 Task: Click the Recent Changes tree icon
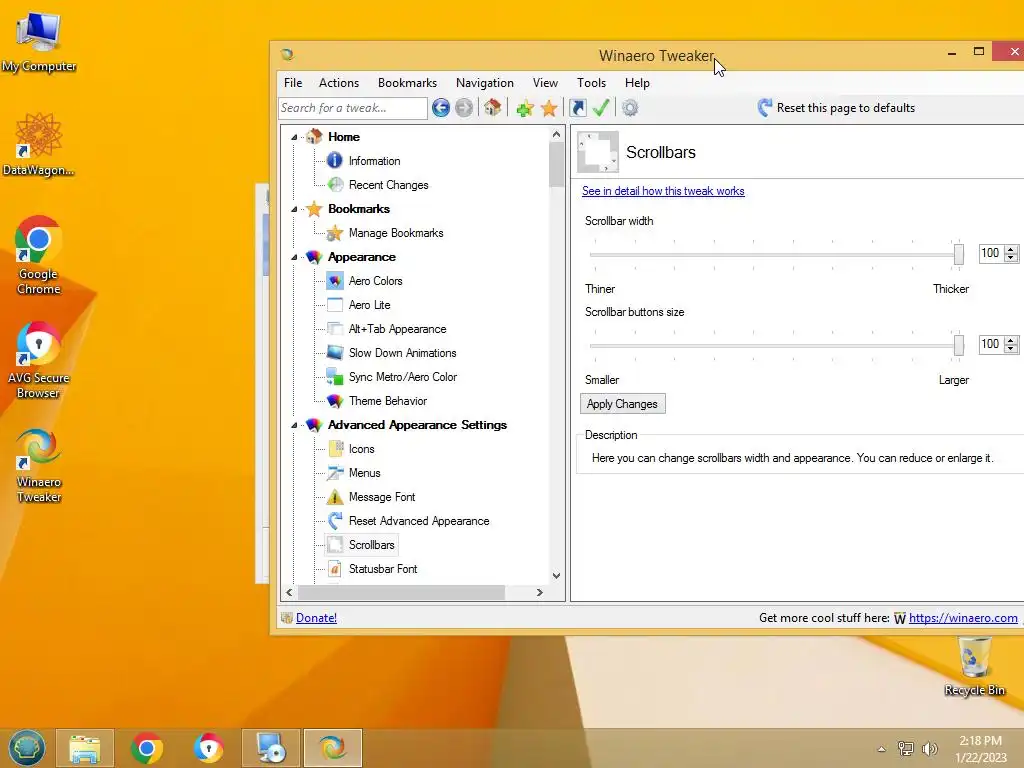coord(335,185)
